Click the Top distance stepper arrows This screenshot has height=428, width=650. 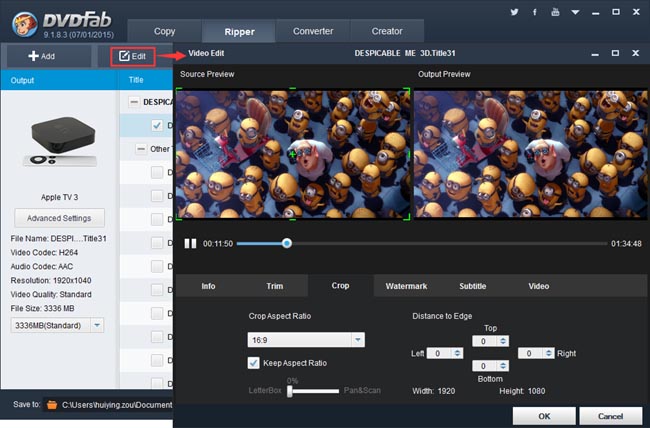point(503,341)
